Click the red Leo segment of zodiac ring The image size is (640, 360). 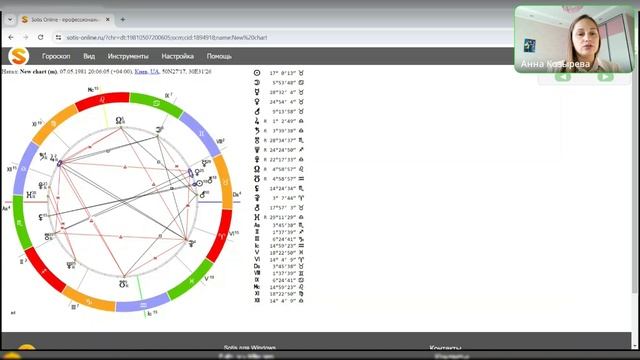pos(102,99)
